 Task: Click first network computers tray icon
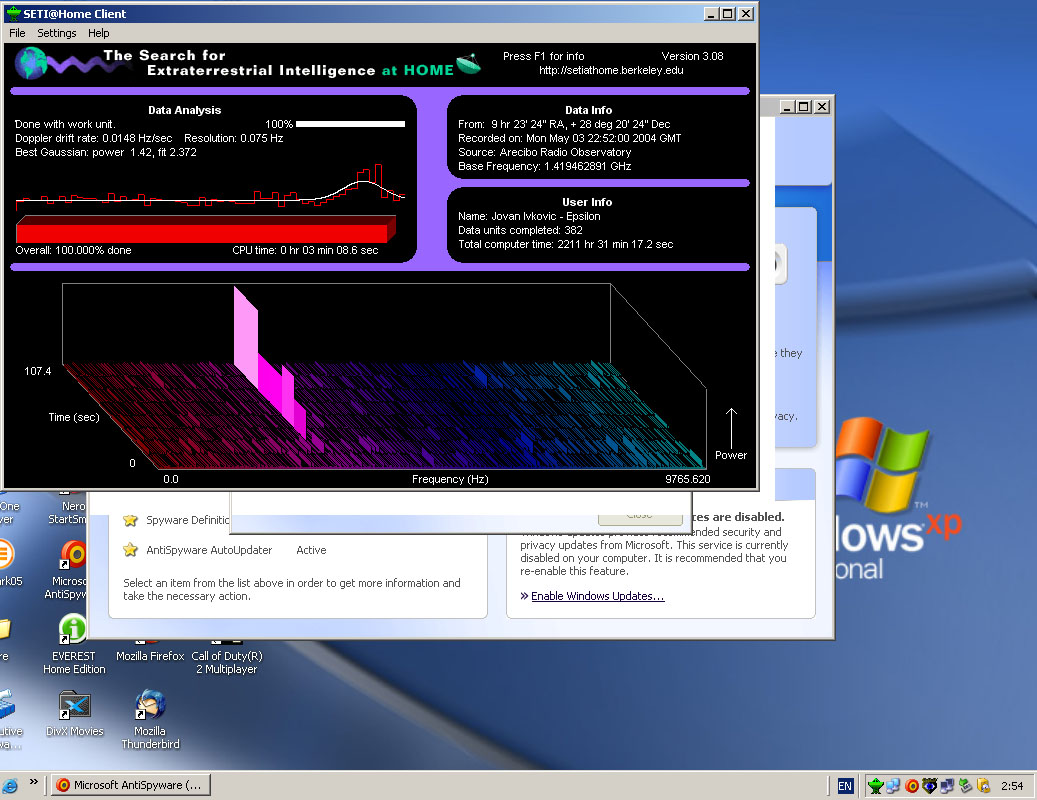click(893, 785)
